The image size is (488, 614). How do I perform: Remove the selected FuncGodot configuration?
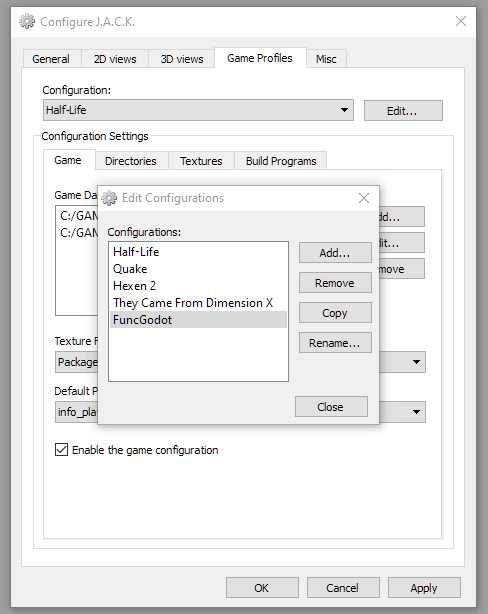[x=335, y=283]
